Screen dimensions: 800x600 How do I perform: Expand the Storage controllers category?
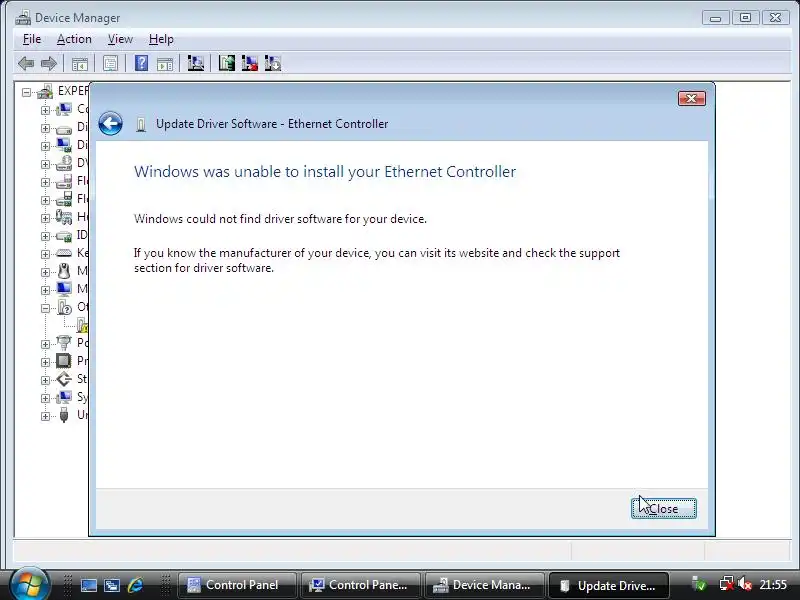[x=45, y=380]
